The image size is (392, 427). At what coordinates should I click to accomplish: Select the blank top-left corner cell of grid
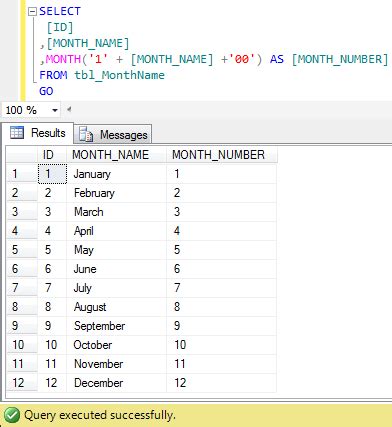pyautogui.click(x=22, y=155)
